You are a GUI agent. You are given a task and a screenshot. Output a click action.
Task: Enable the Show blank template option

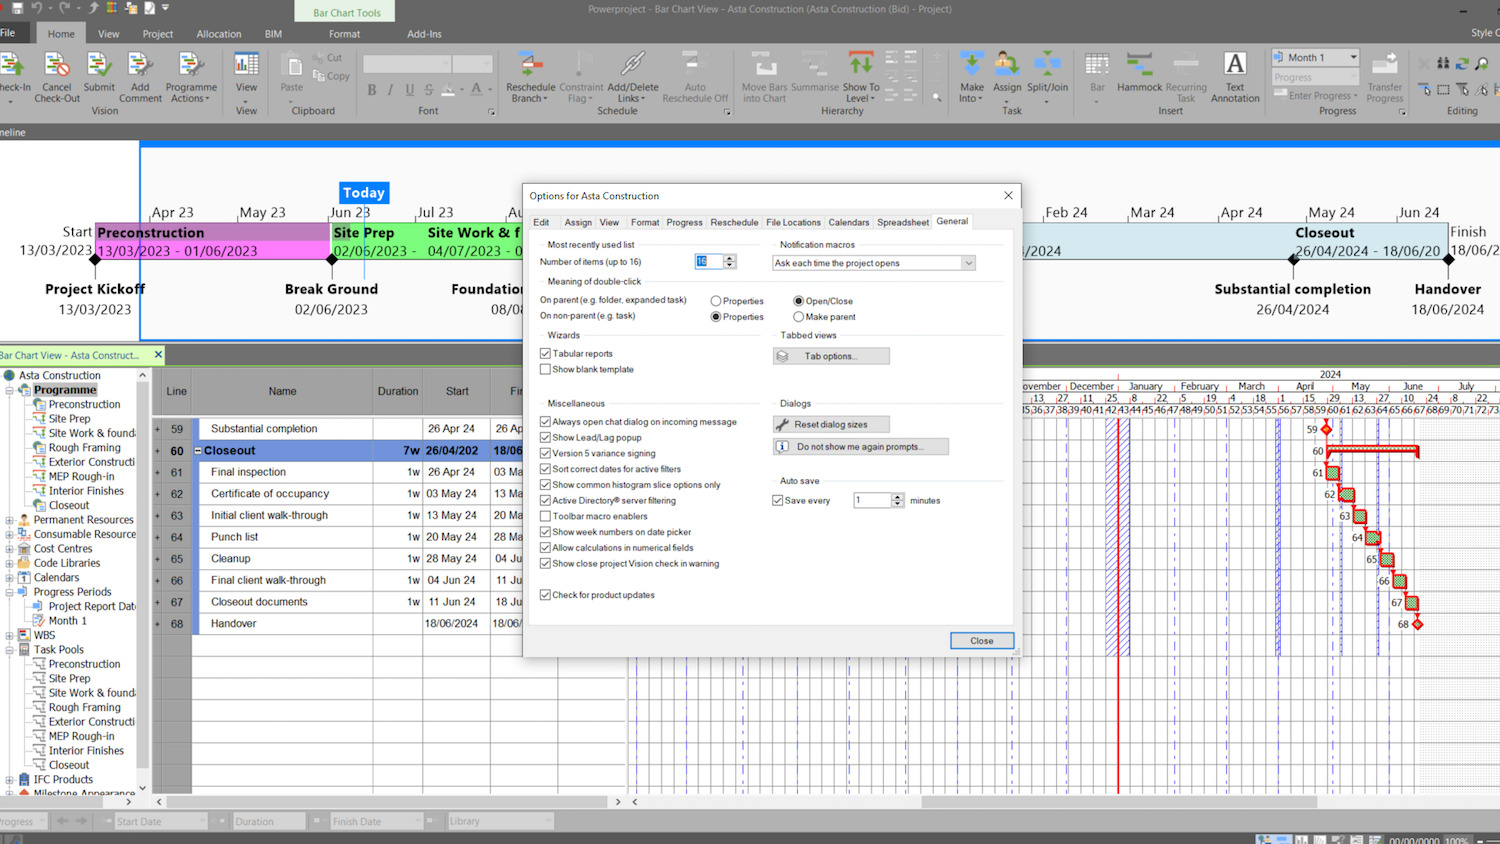545,369
